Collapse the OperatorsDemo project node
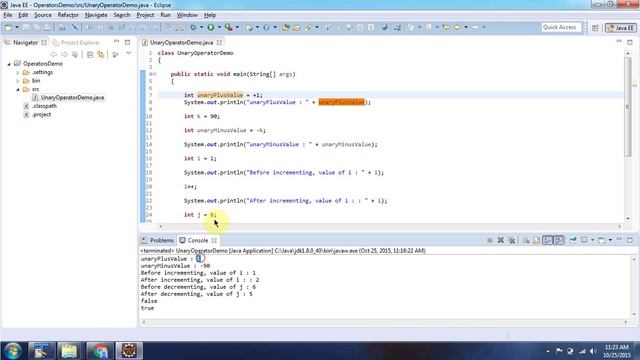 click(x=9, y=64)
